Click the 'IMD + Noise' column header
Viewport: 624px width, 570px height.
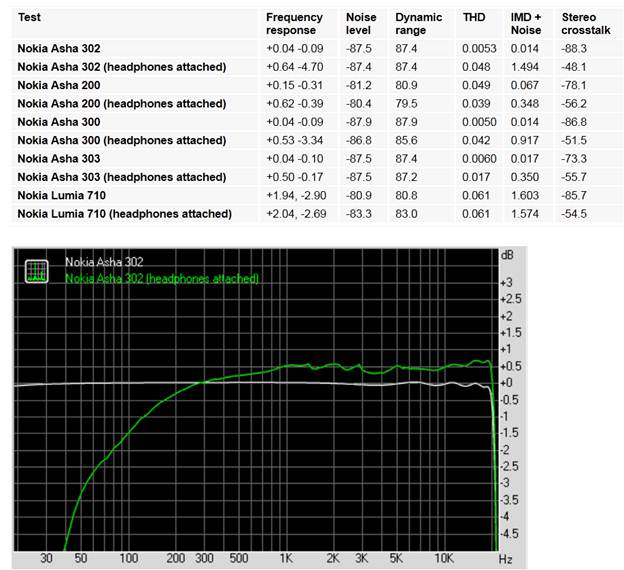tap(526, 23)
